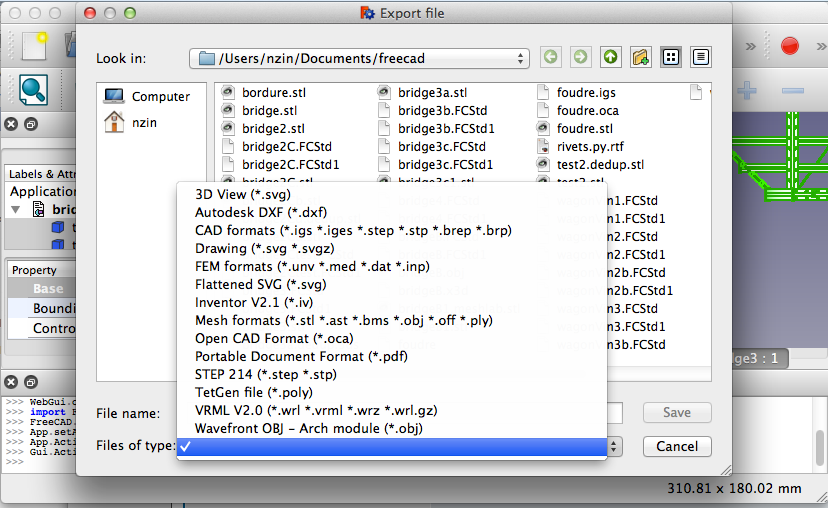Viewport: 828px width, 508px height.
Task: Choose Open CAD Format (*.oca) type
Action: click(392, 338)
